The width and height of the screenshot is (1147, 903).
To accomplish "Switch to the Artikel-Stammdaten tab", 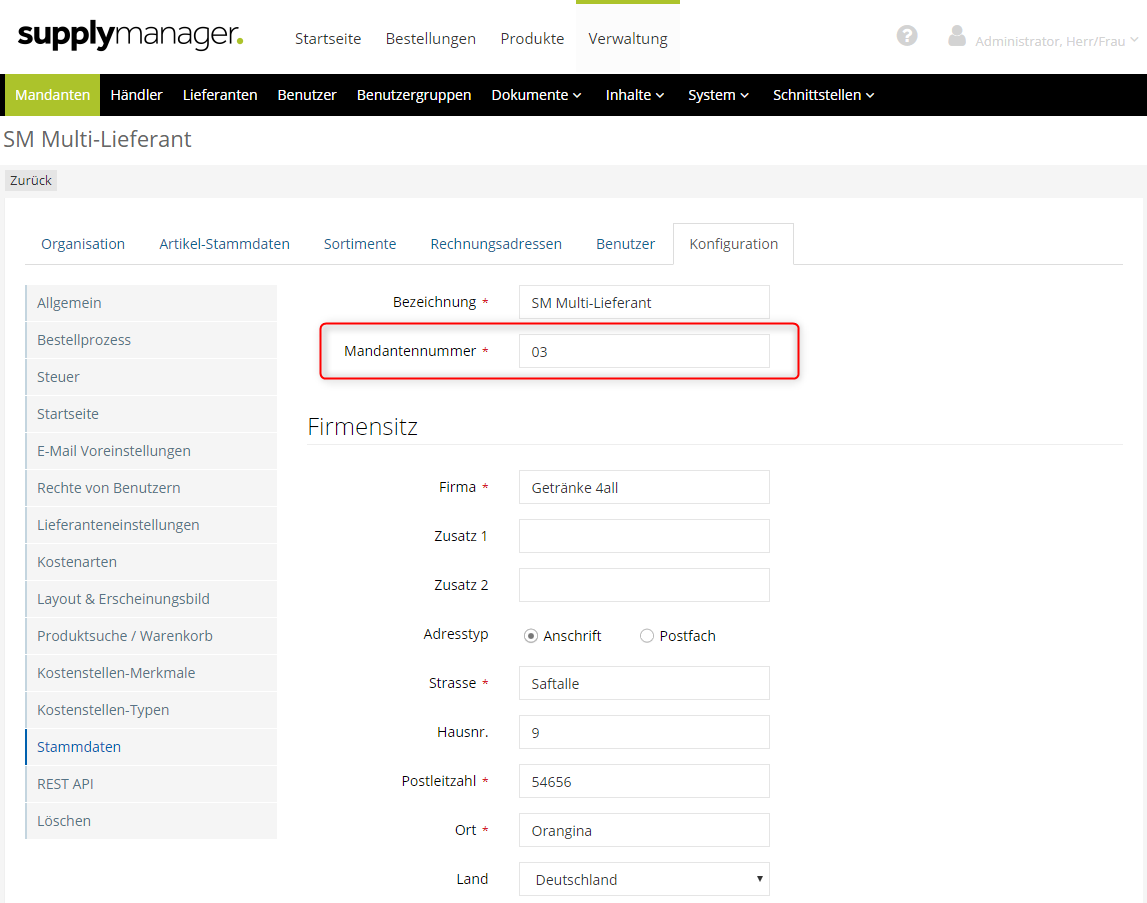I will (224, 244).
